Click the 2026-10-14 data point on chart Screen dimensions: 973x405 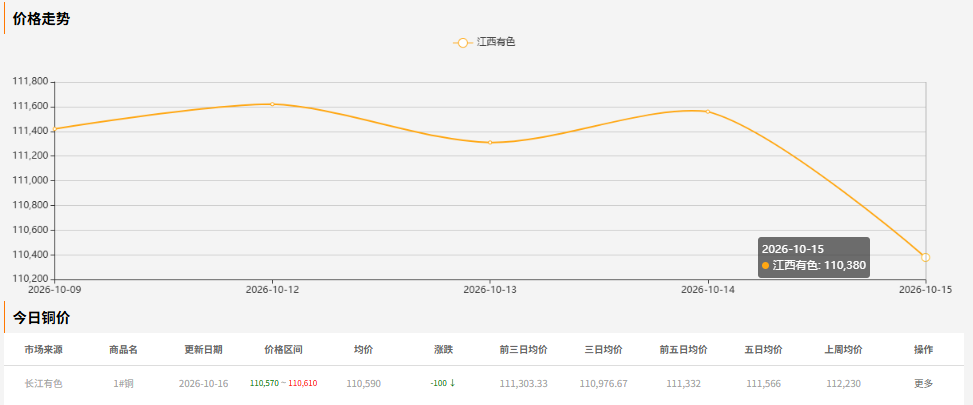pyautogui.click(x=707, y=112)
